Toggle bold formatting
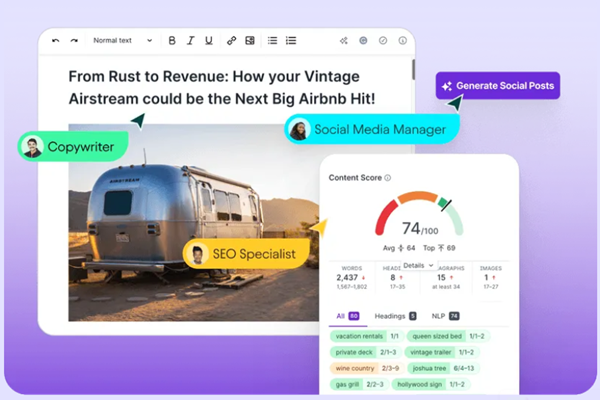Image resolution: width=600 pixels, height=400 pixels. tap(172, 41)
